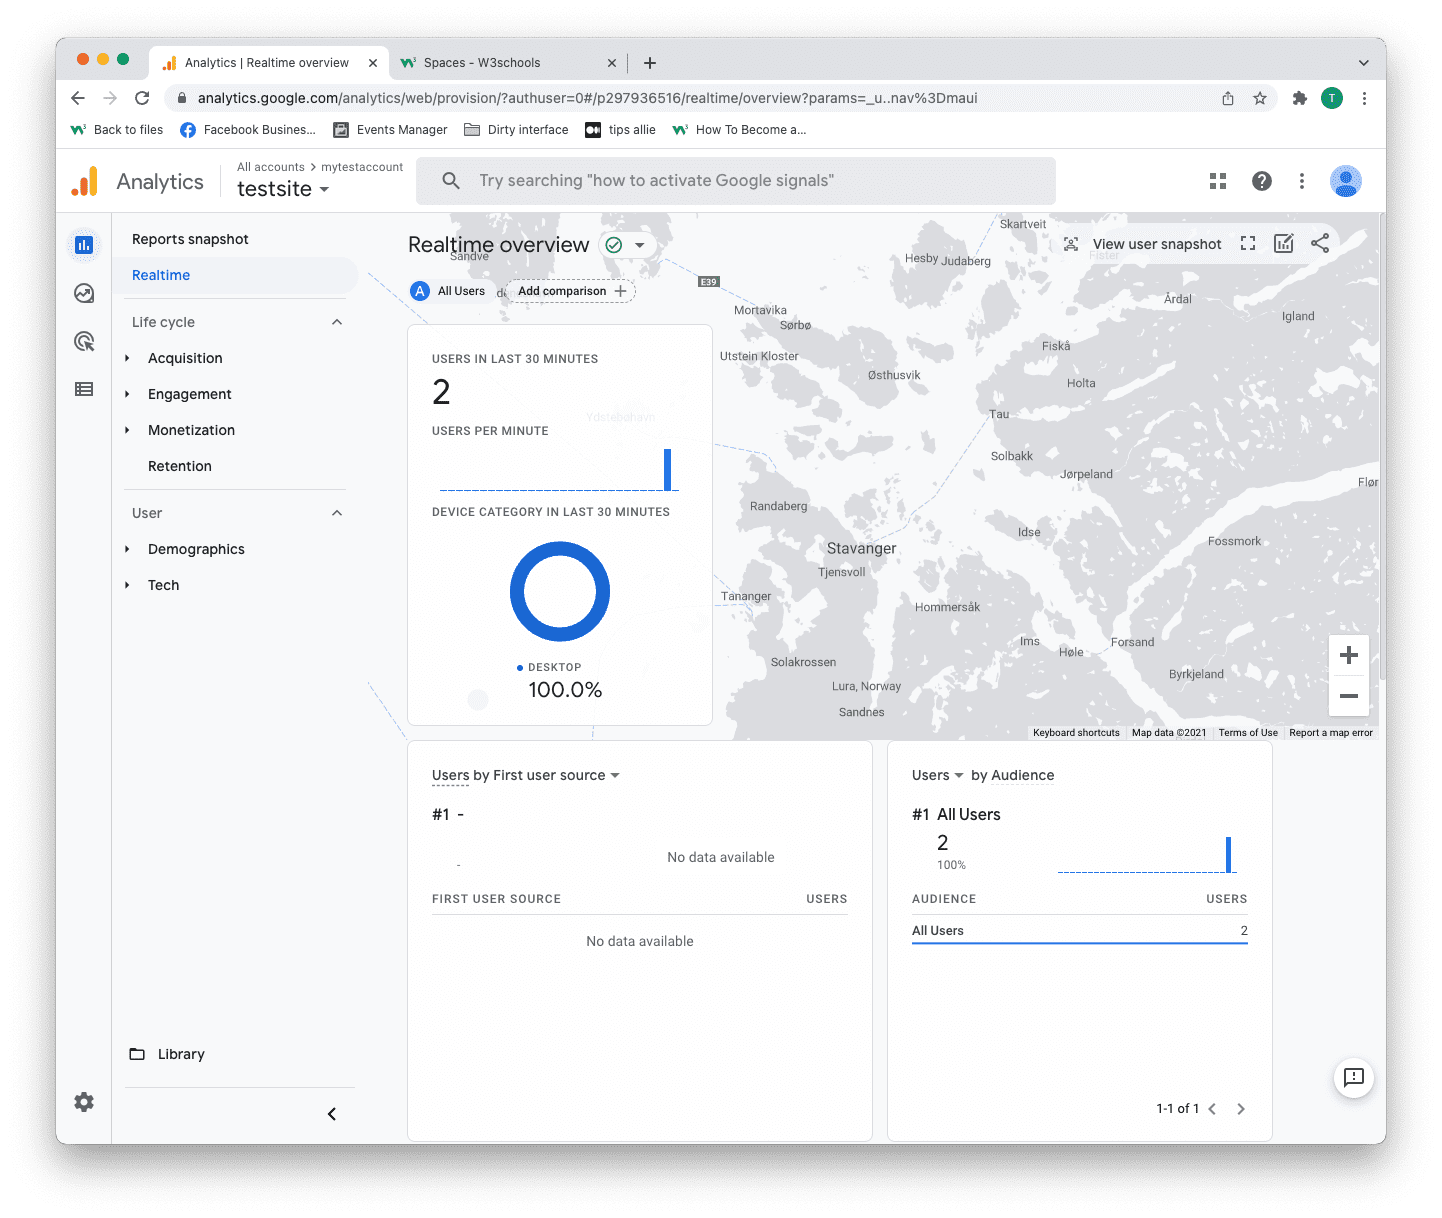This screenshot has width=1442, height=1218.
Task: Open Analytics help with the question mark icon
Action: [1261, 181]
